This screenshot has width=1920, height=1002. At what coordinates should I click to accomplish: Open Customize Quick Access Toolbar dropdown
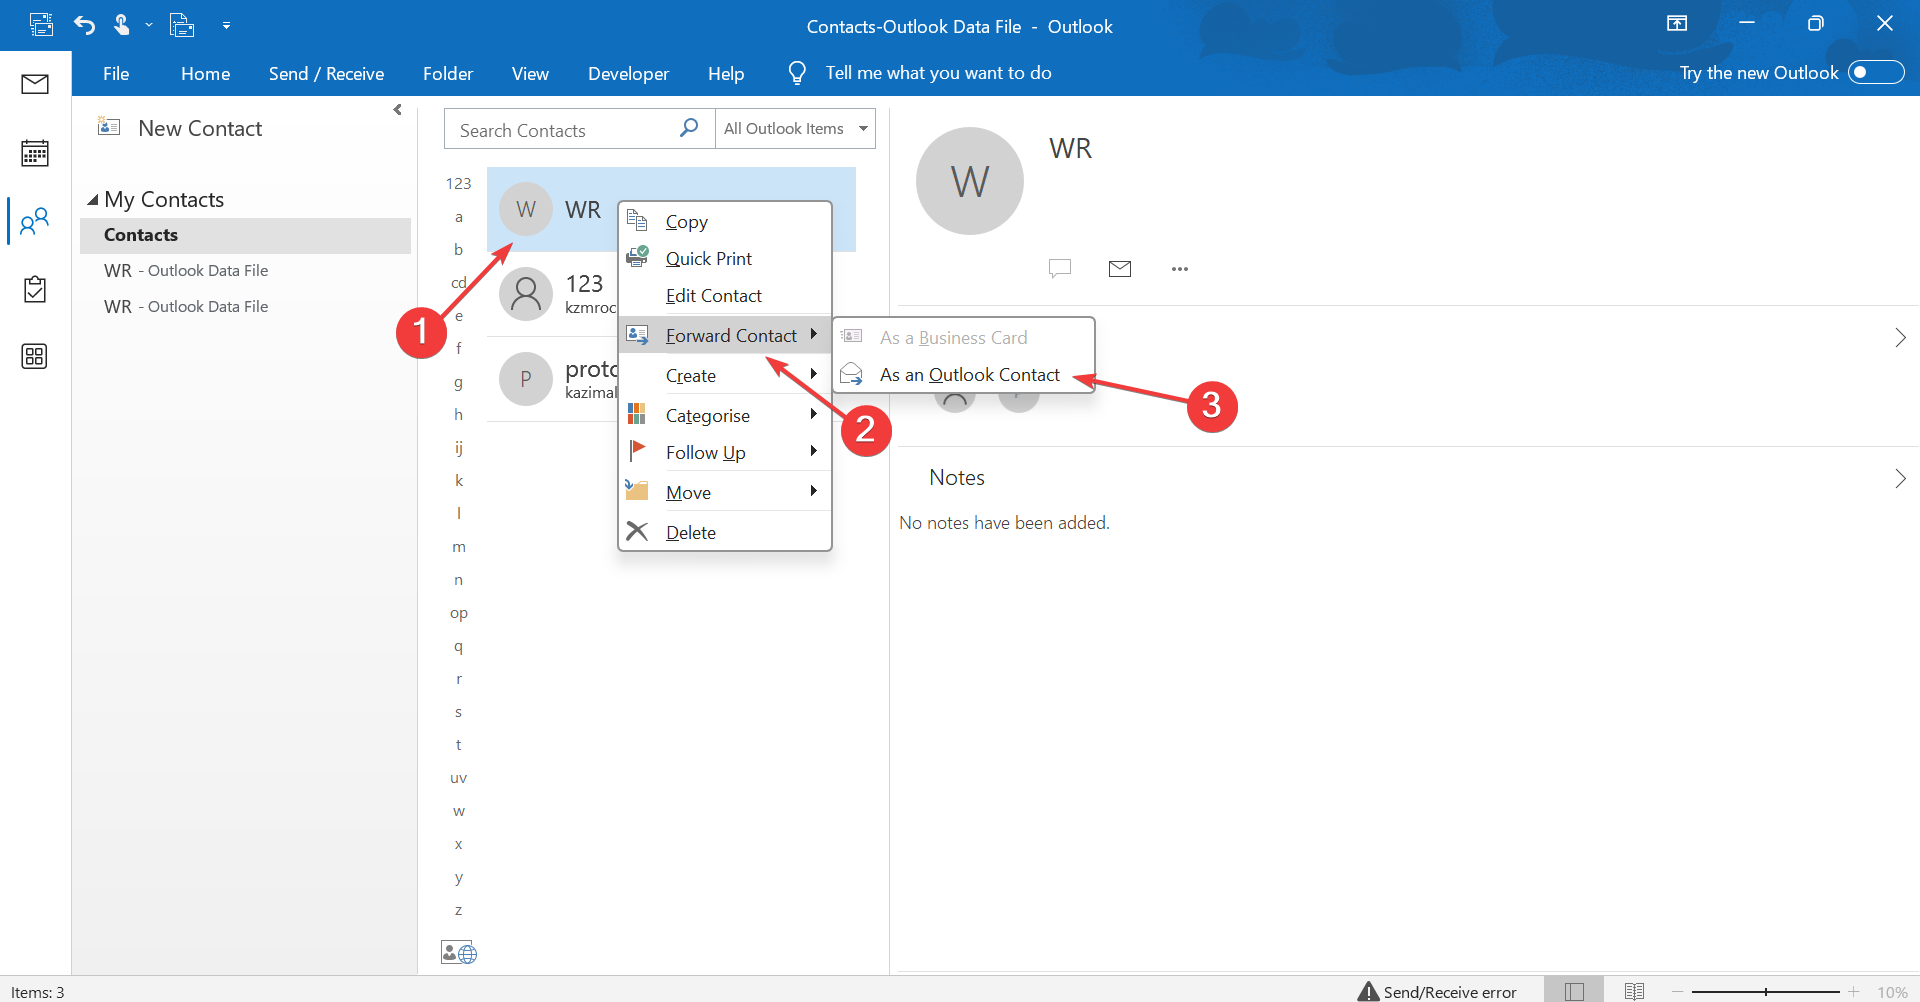226,26
